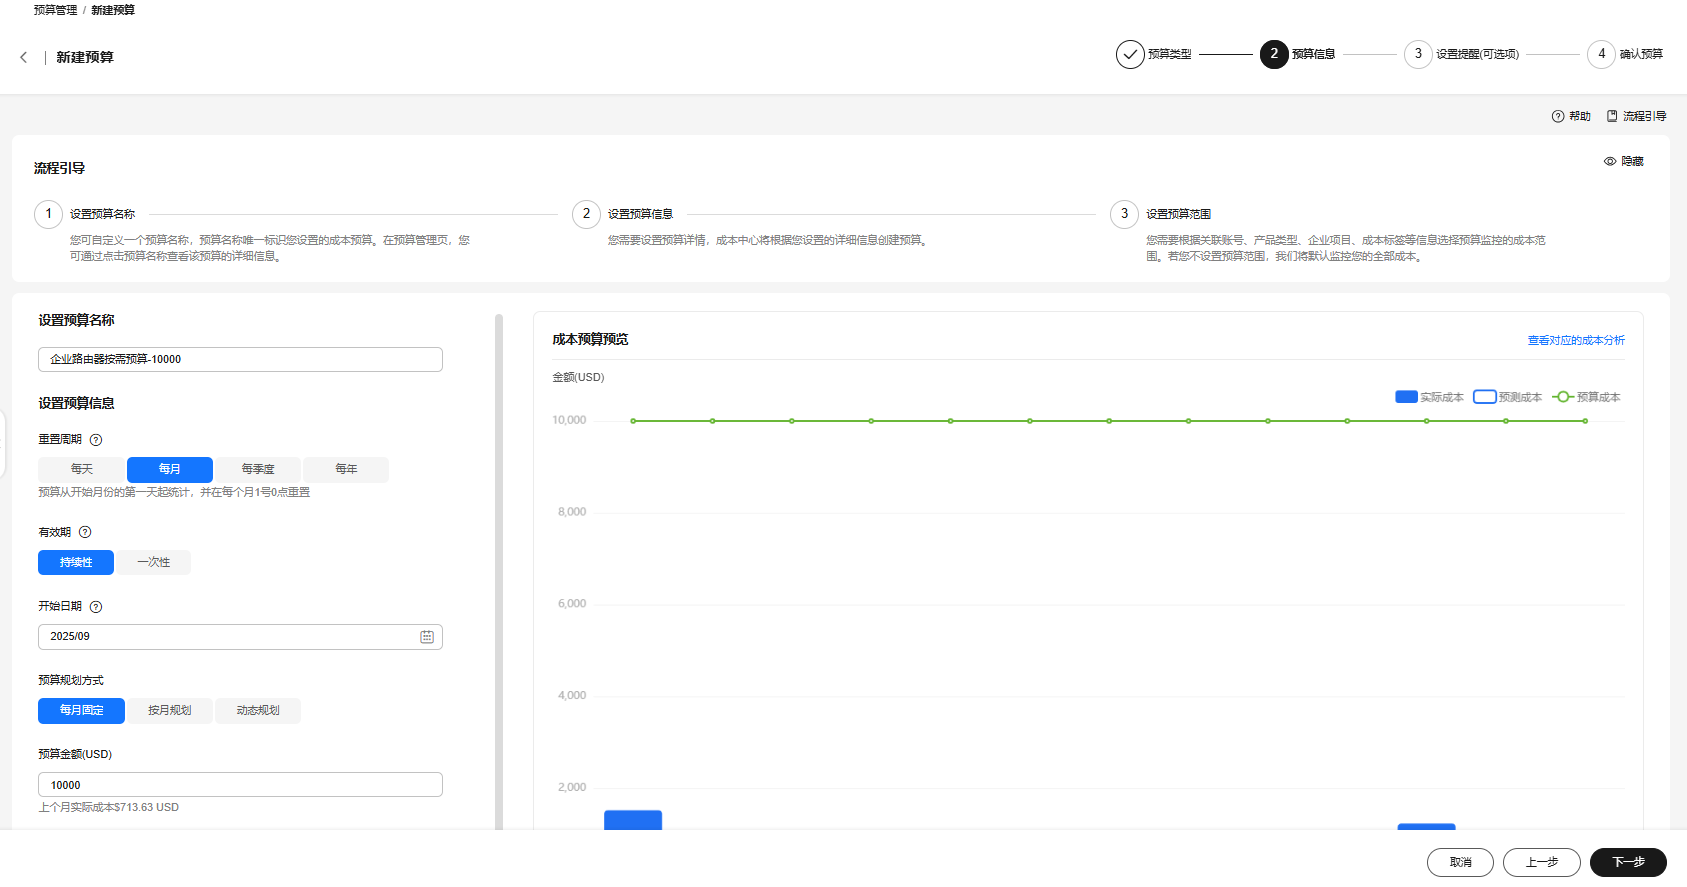Select 按月规划 planning method

coord(170,711)
